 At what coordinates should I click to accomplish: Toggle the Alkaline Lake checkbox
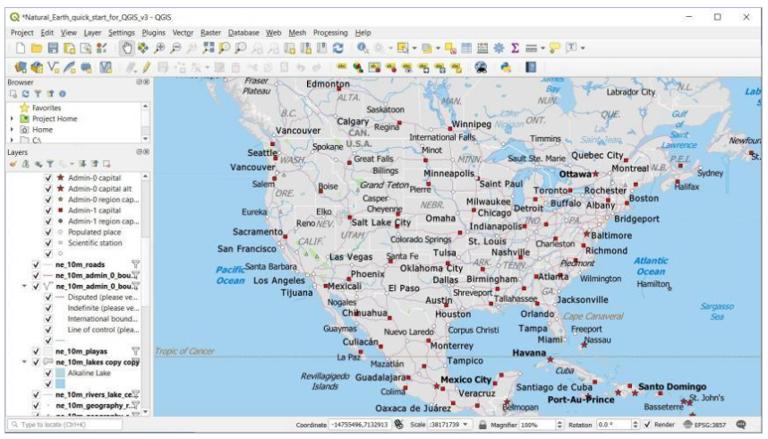pyautogui.click(x=48, y=373)
